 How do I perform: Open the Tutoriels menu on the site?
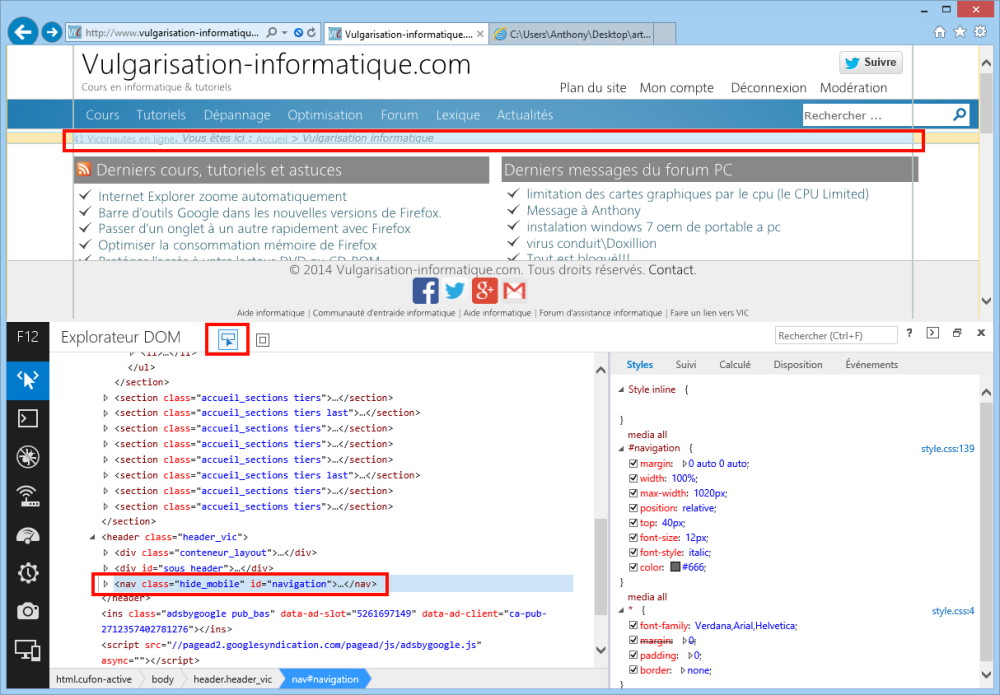tap(161, 115)
